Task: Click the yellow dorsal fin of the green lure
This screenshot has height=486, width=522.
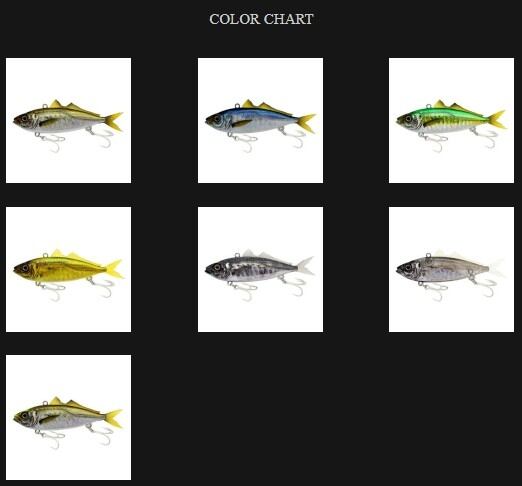Action: click(439, 104)
